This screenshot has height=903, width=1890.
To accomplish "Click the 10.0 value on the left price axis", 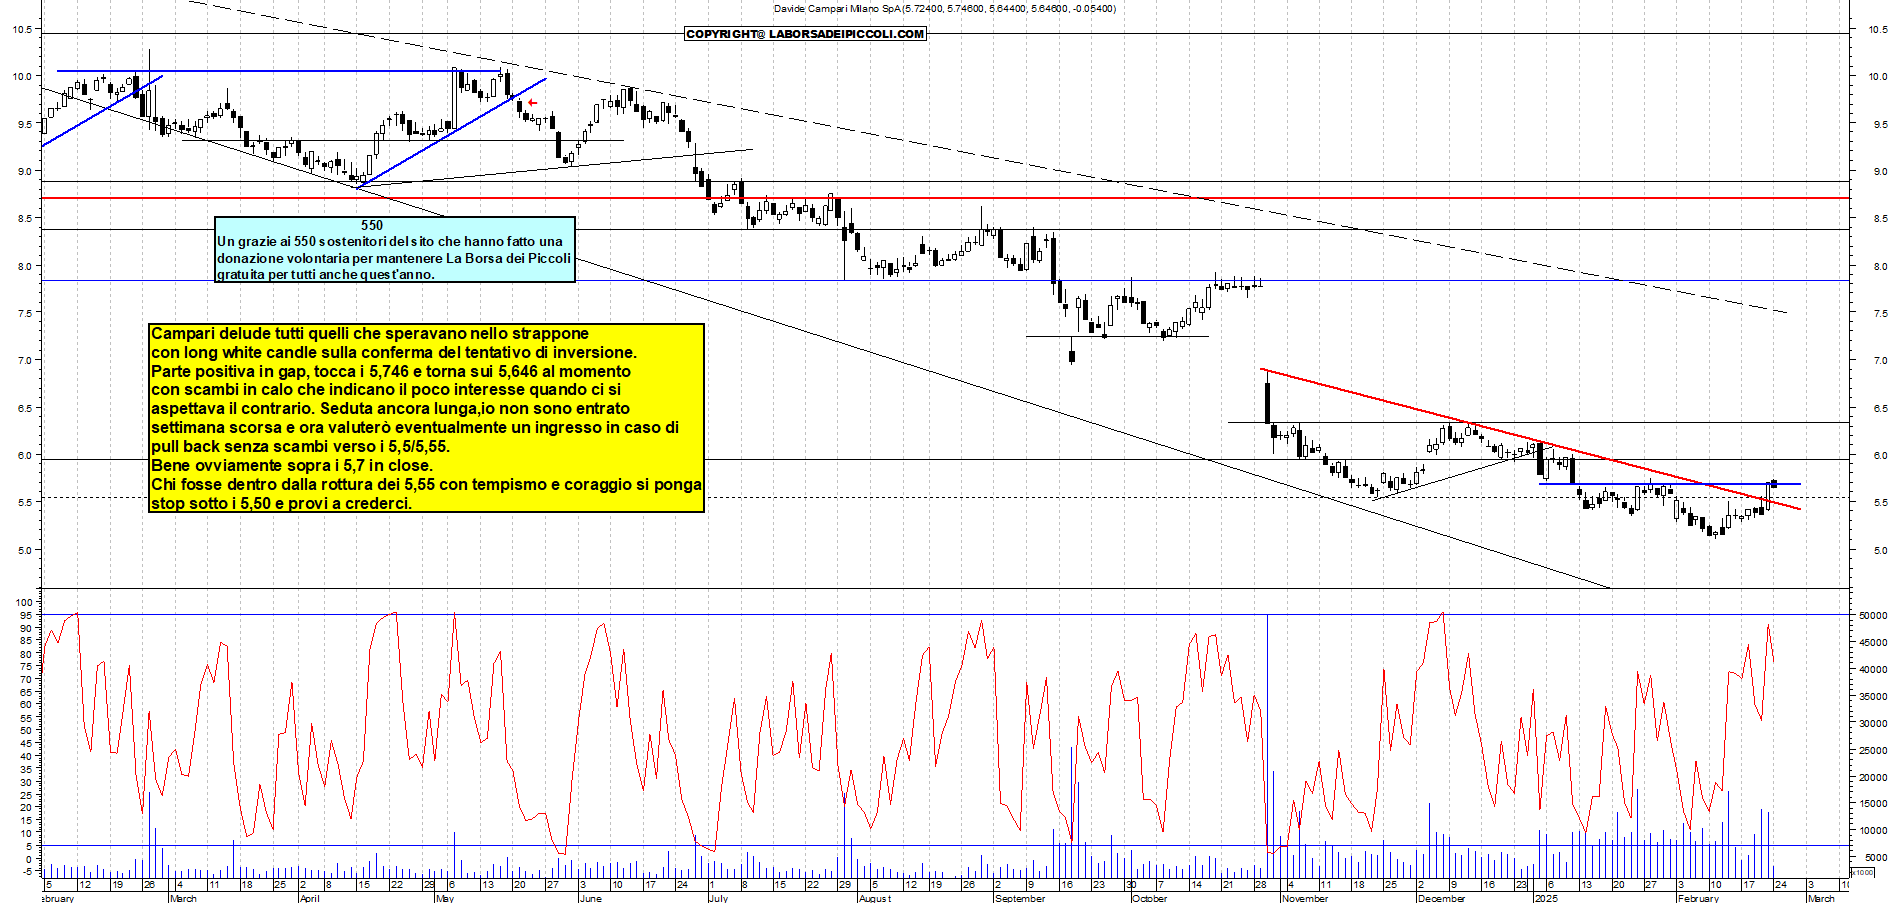I will 21,76.
